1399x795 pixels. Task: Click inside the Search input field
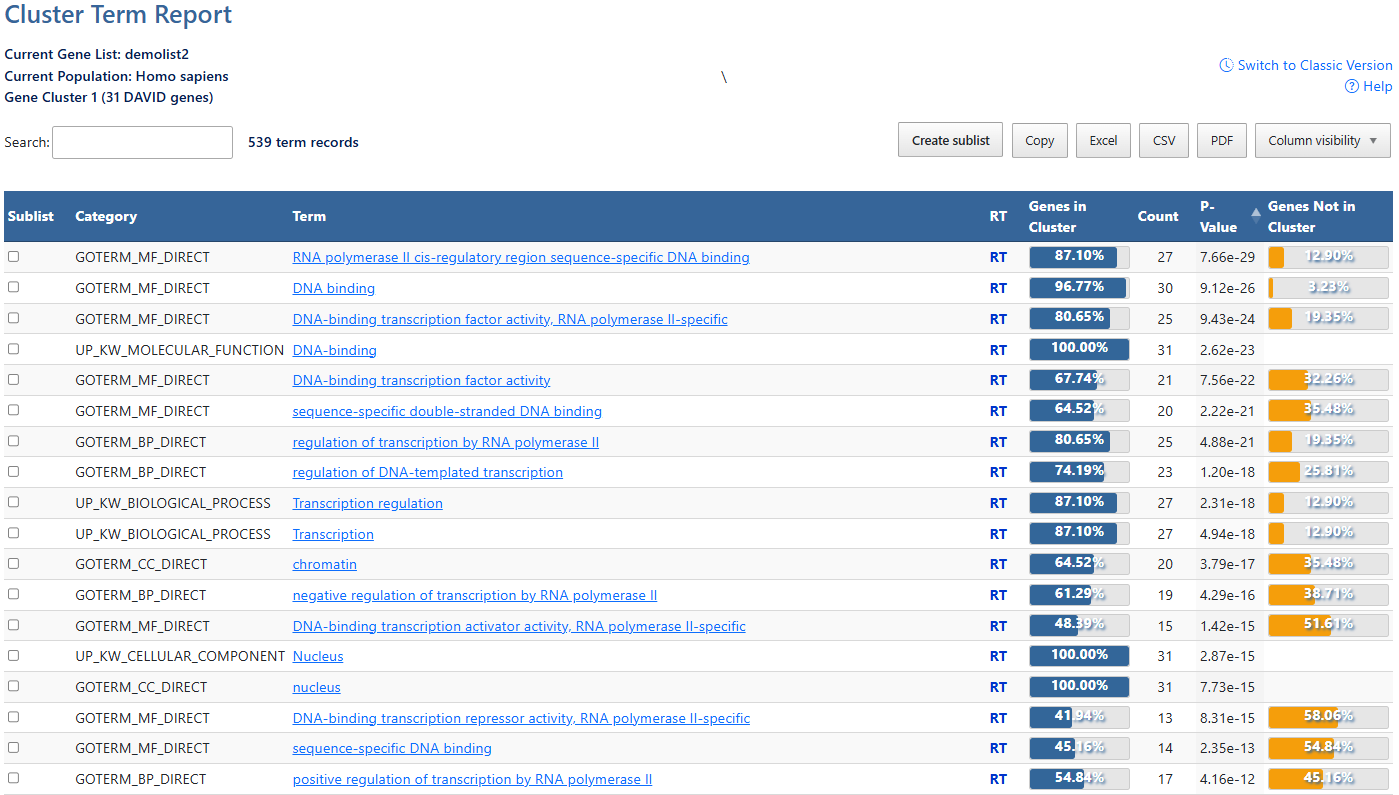[x=141, y=142]
